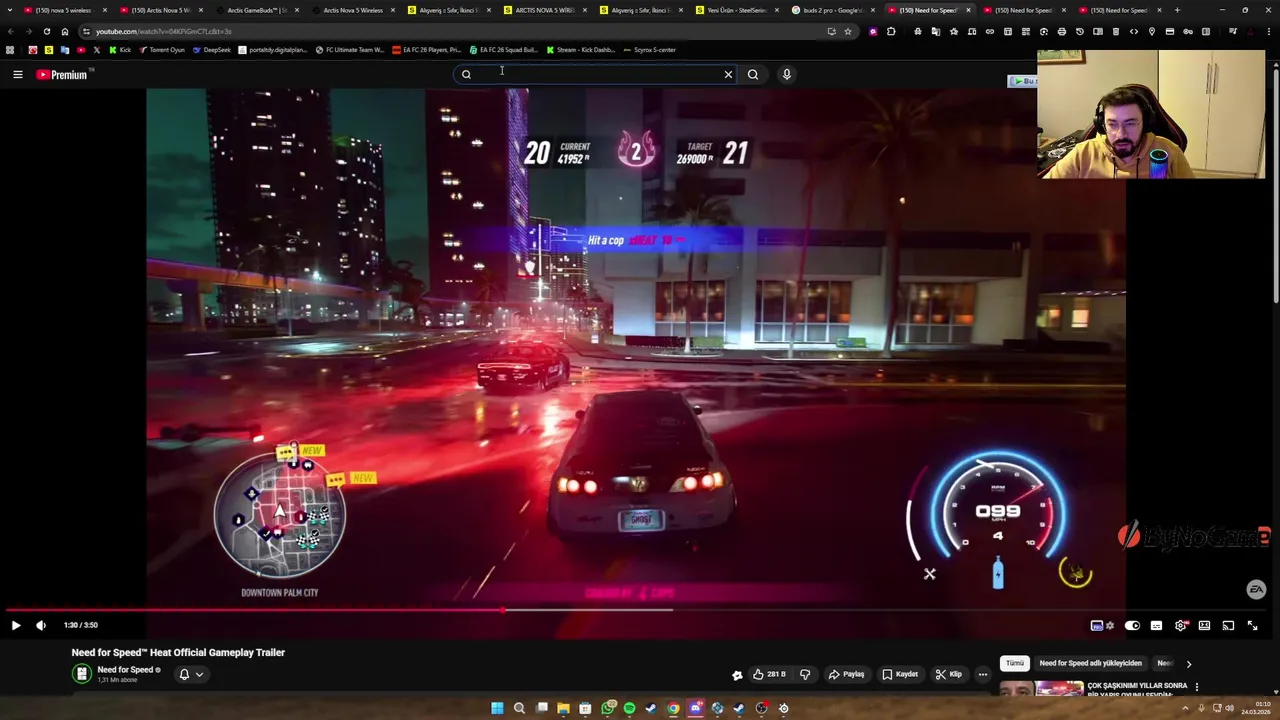Open the three-dot more actions menu
This screenshot has width=1280, height=720.
coord(983,674)
